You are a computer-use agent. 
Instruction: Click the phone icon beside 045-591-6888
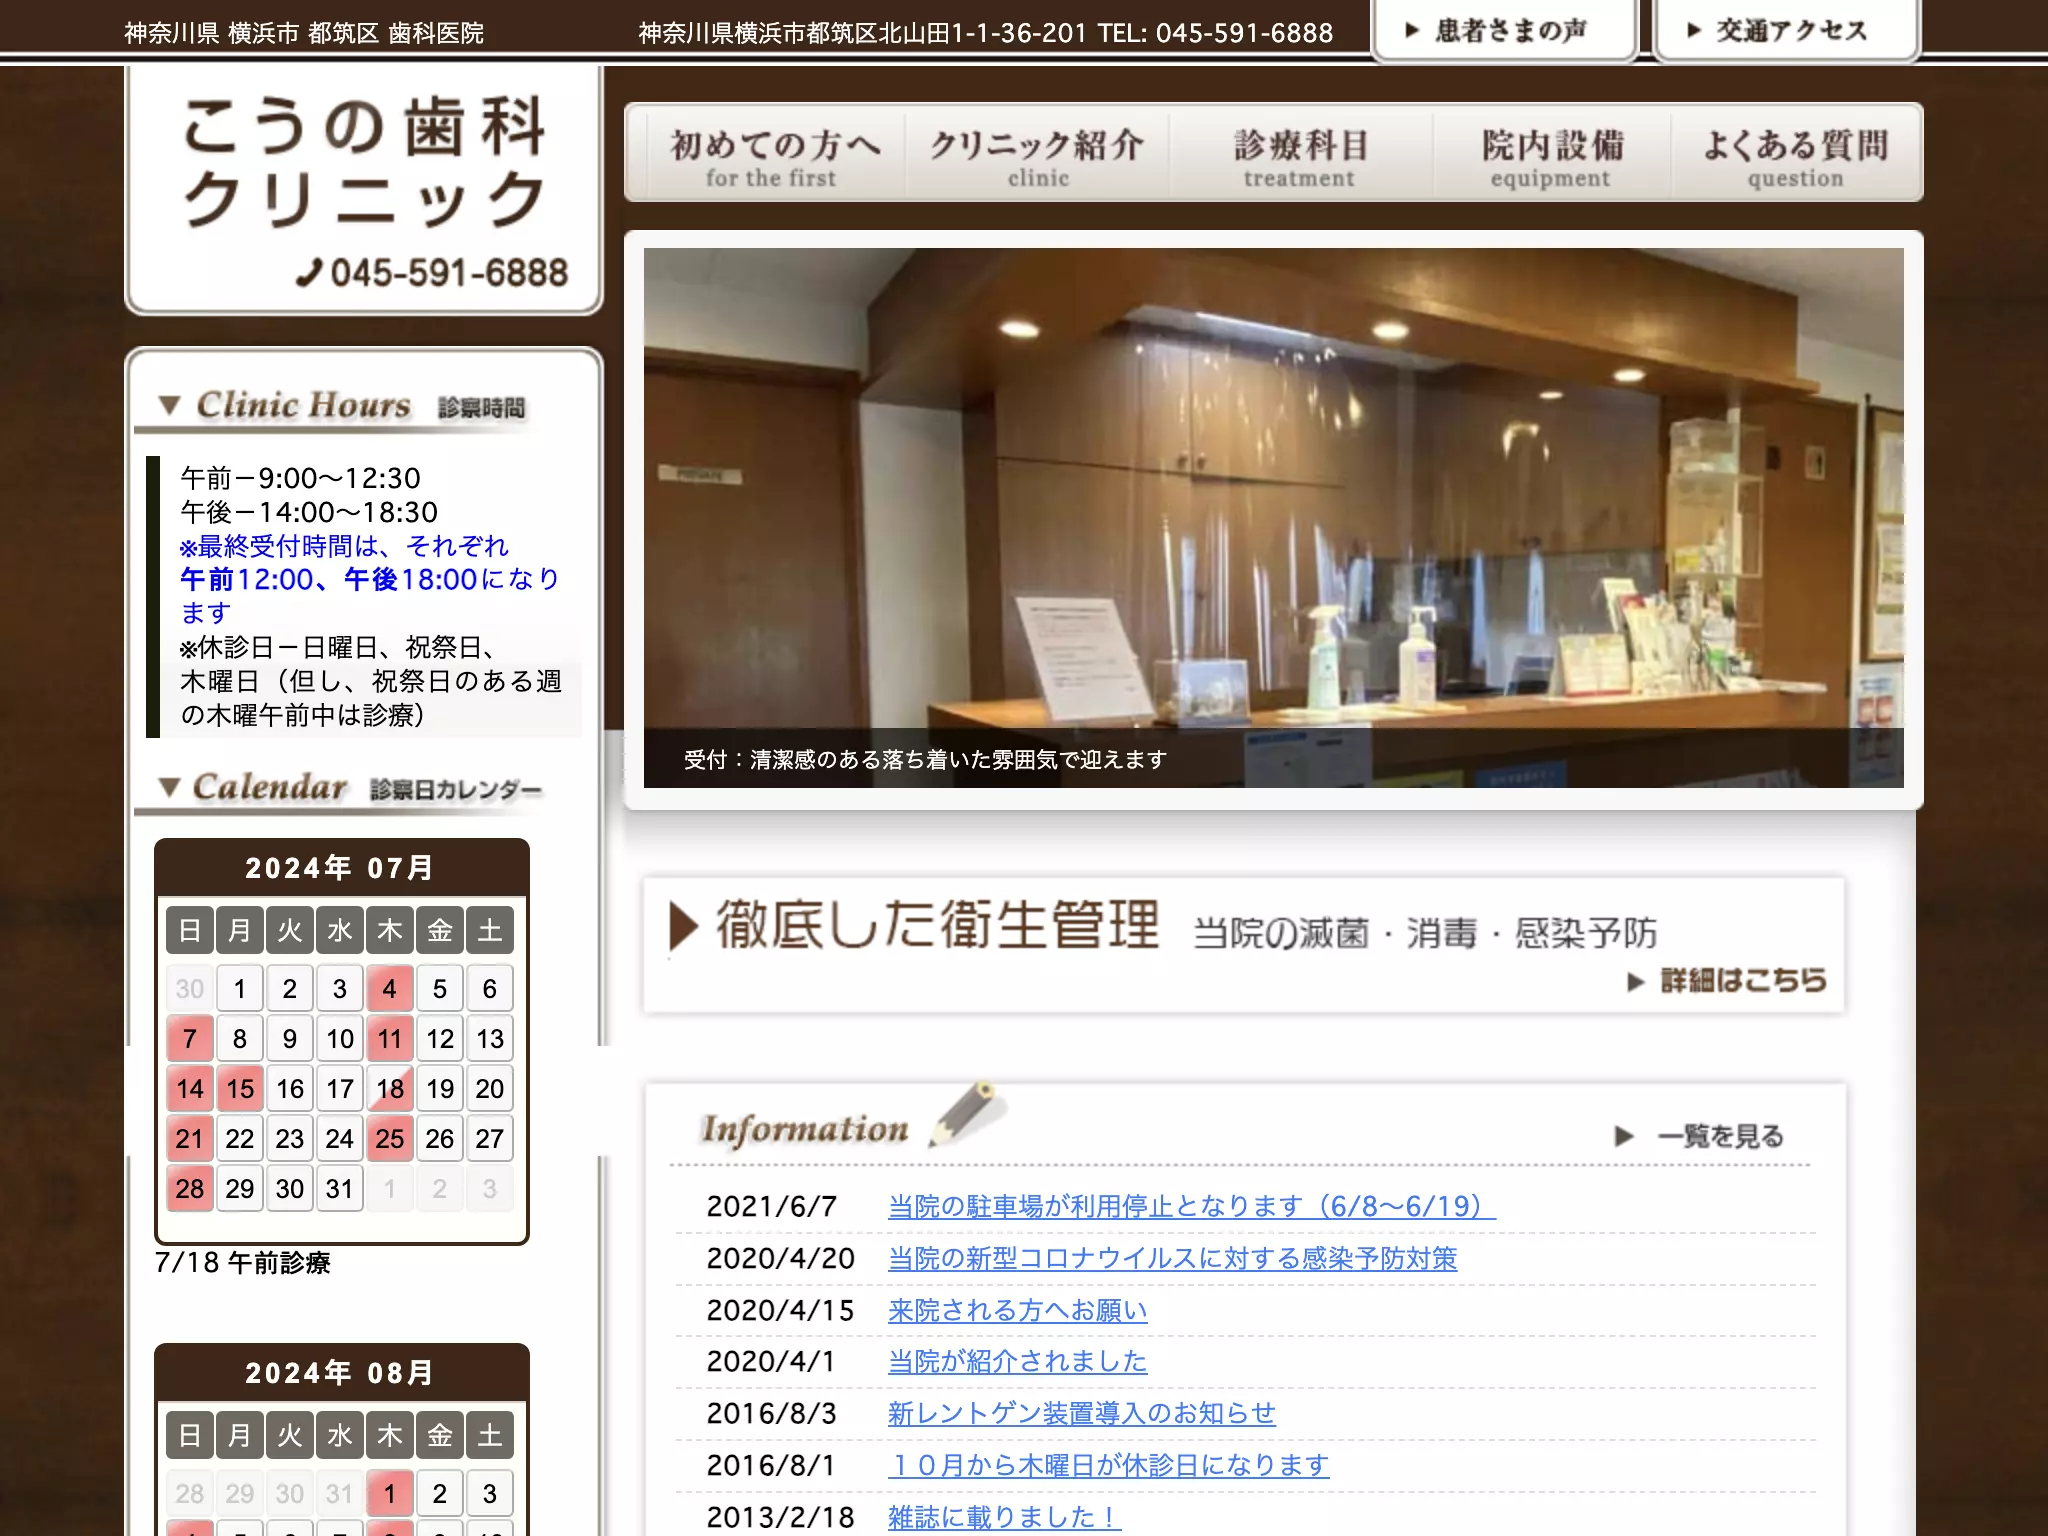(x=309, y=273)
